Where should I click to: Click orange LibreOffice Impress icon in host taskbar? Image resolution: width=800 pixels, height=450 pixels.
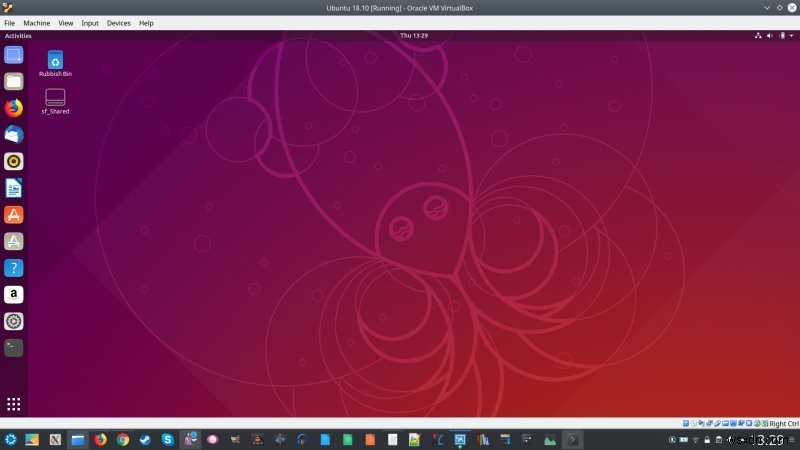370,439
